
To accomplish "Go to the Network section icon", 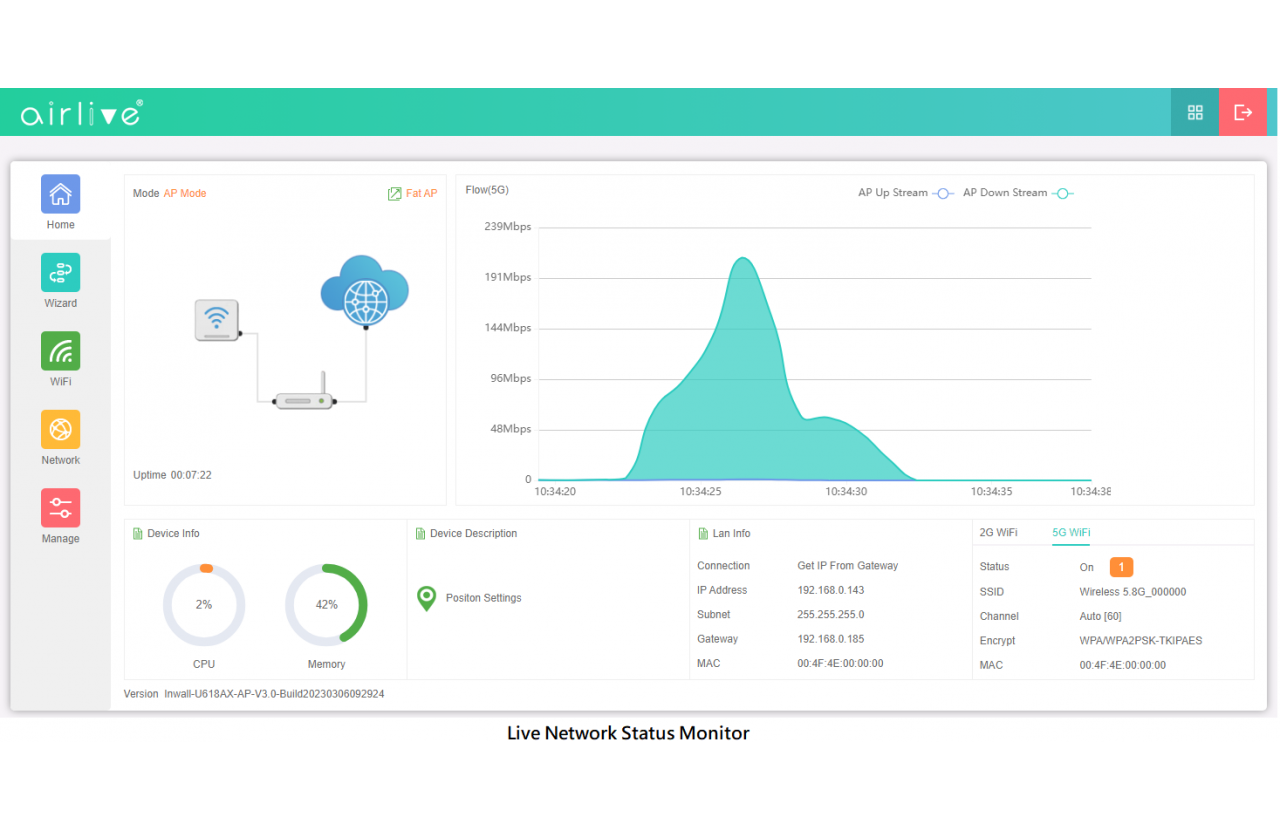I will [60, 430].
